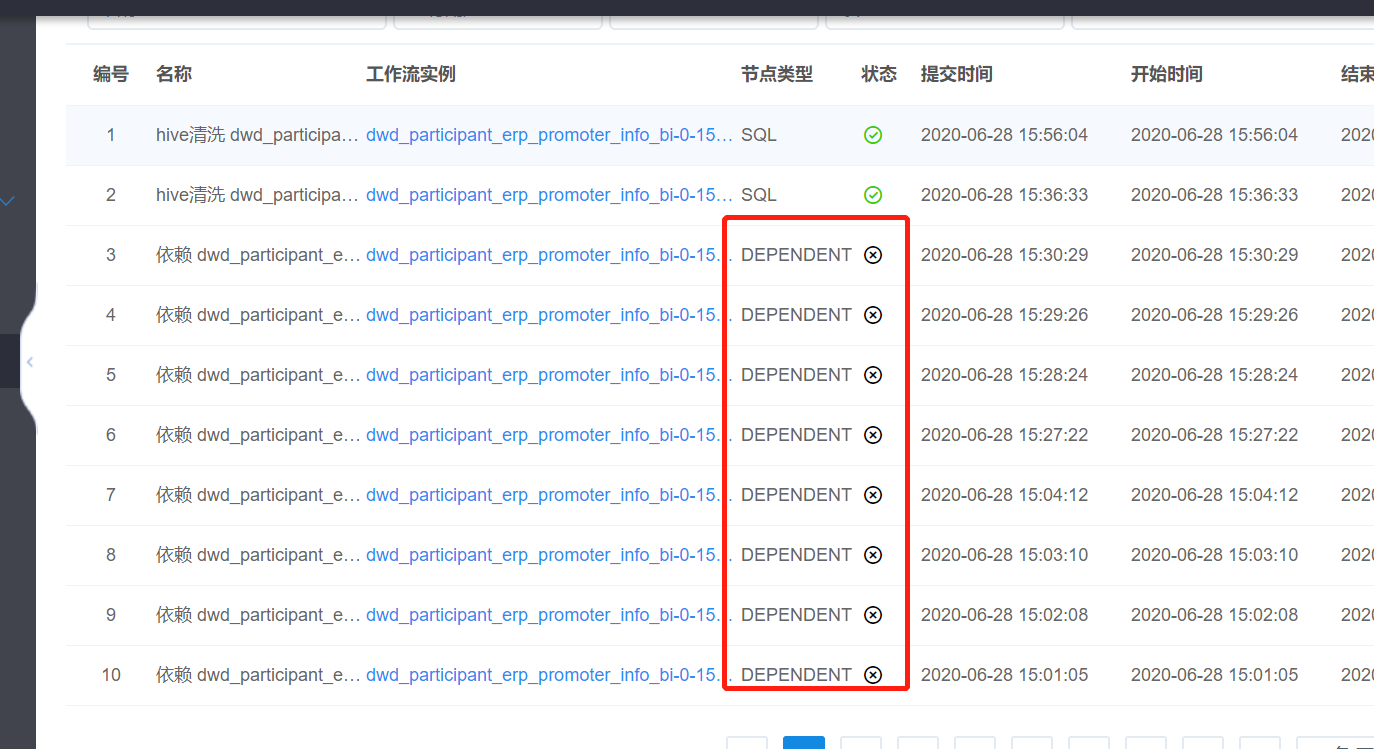Screen dimensions: 1374x749
Task: Click the status icon of task 5
Action: 873,375
